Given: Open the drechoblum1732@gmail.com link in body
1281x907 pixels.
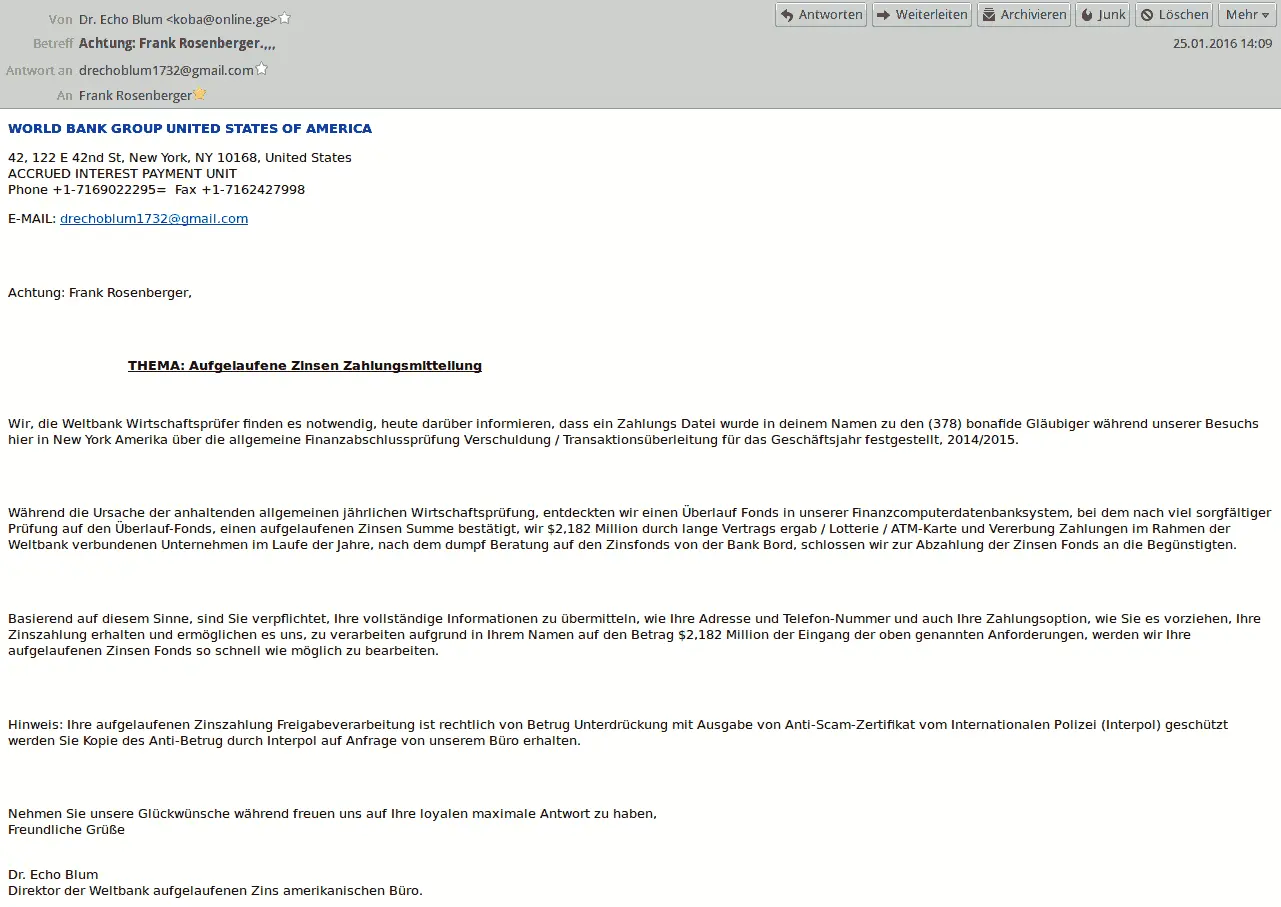Looking at the screenshot, I should (x=154, y=219).
